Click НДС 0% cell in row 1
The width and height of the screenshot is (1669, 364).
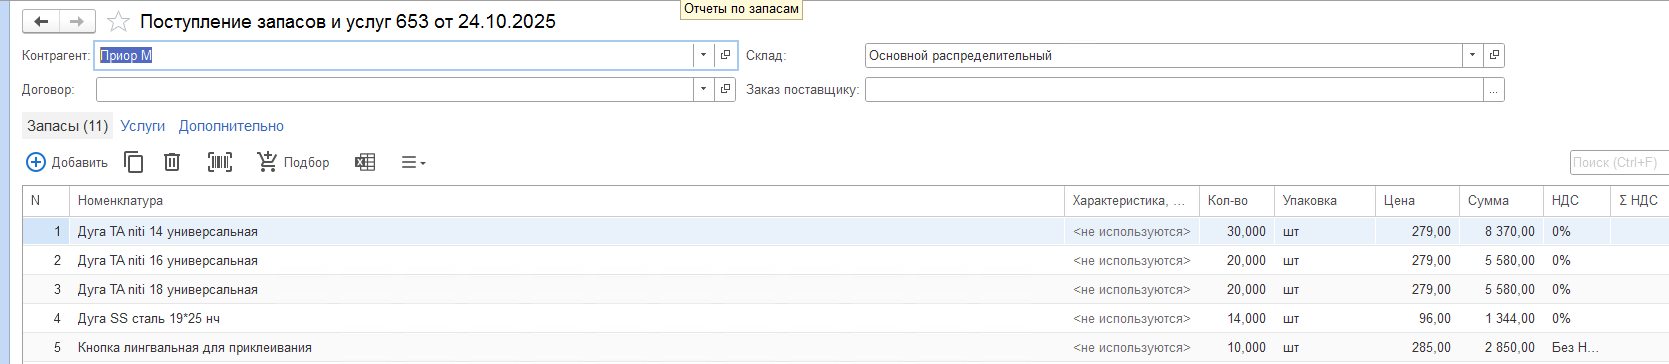(x=1577, y=231)
